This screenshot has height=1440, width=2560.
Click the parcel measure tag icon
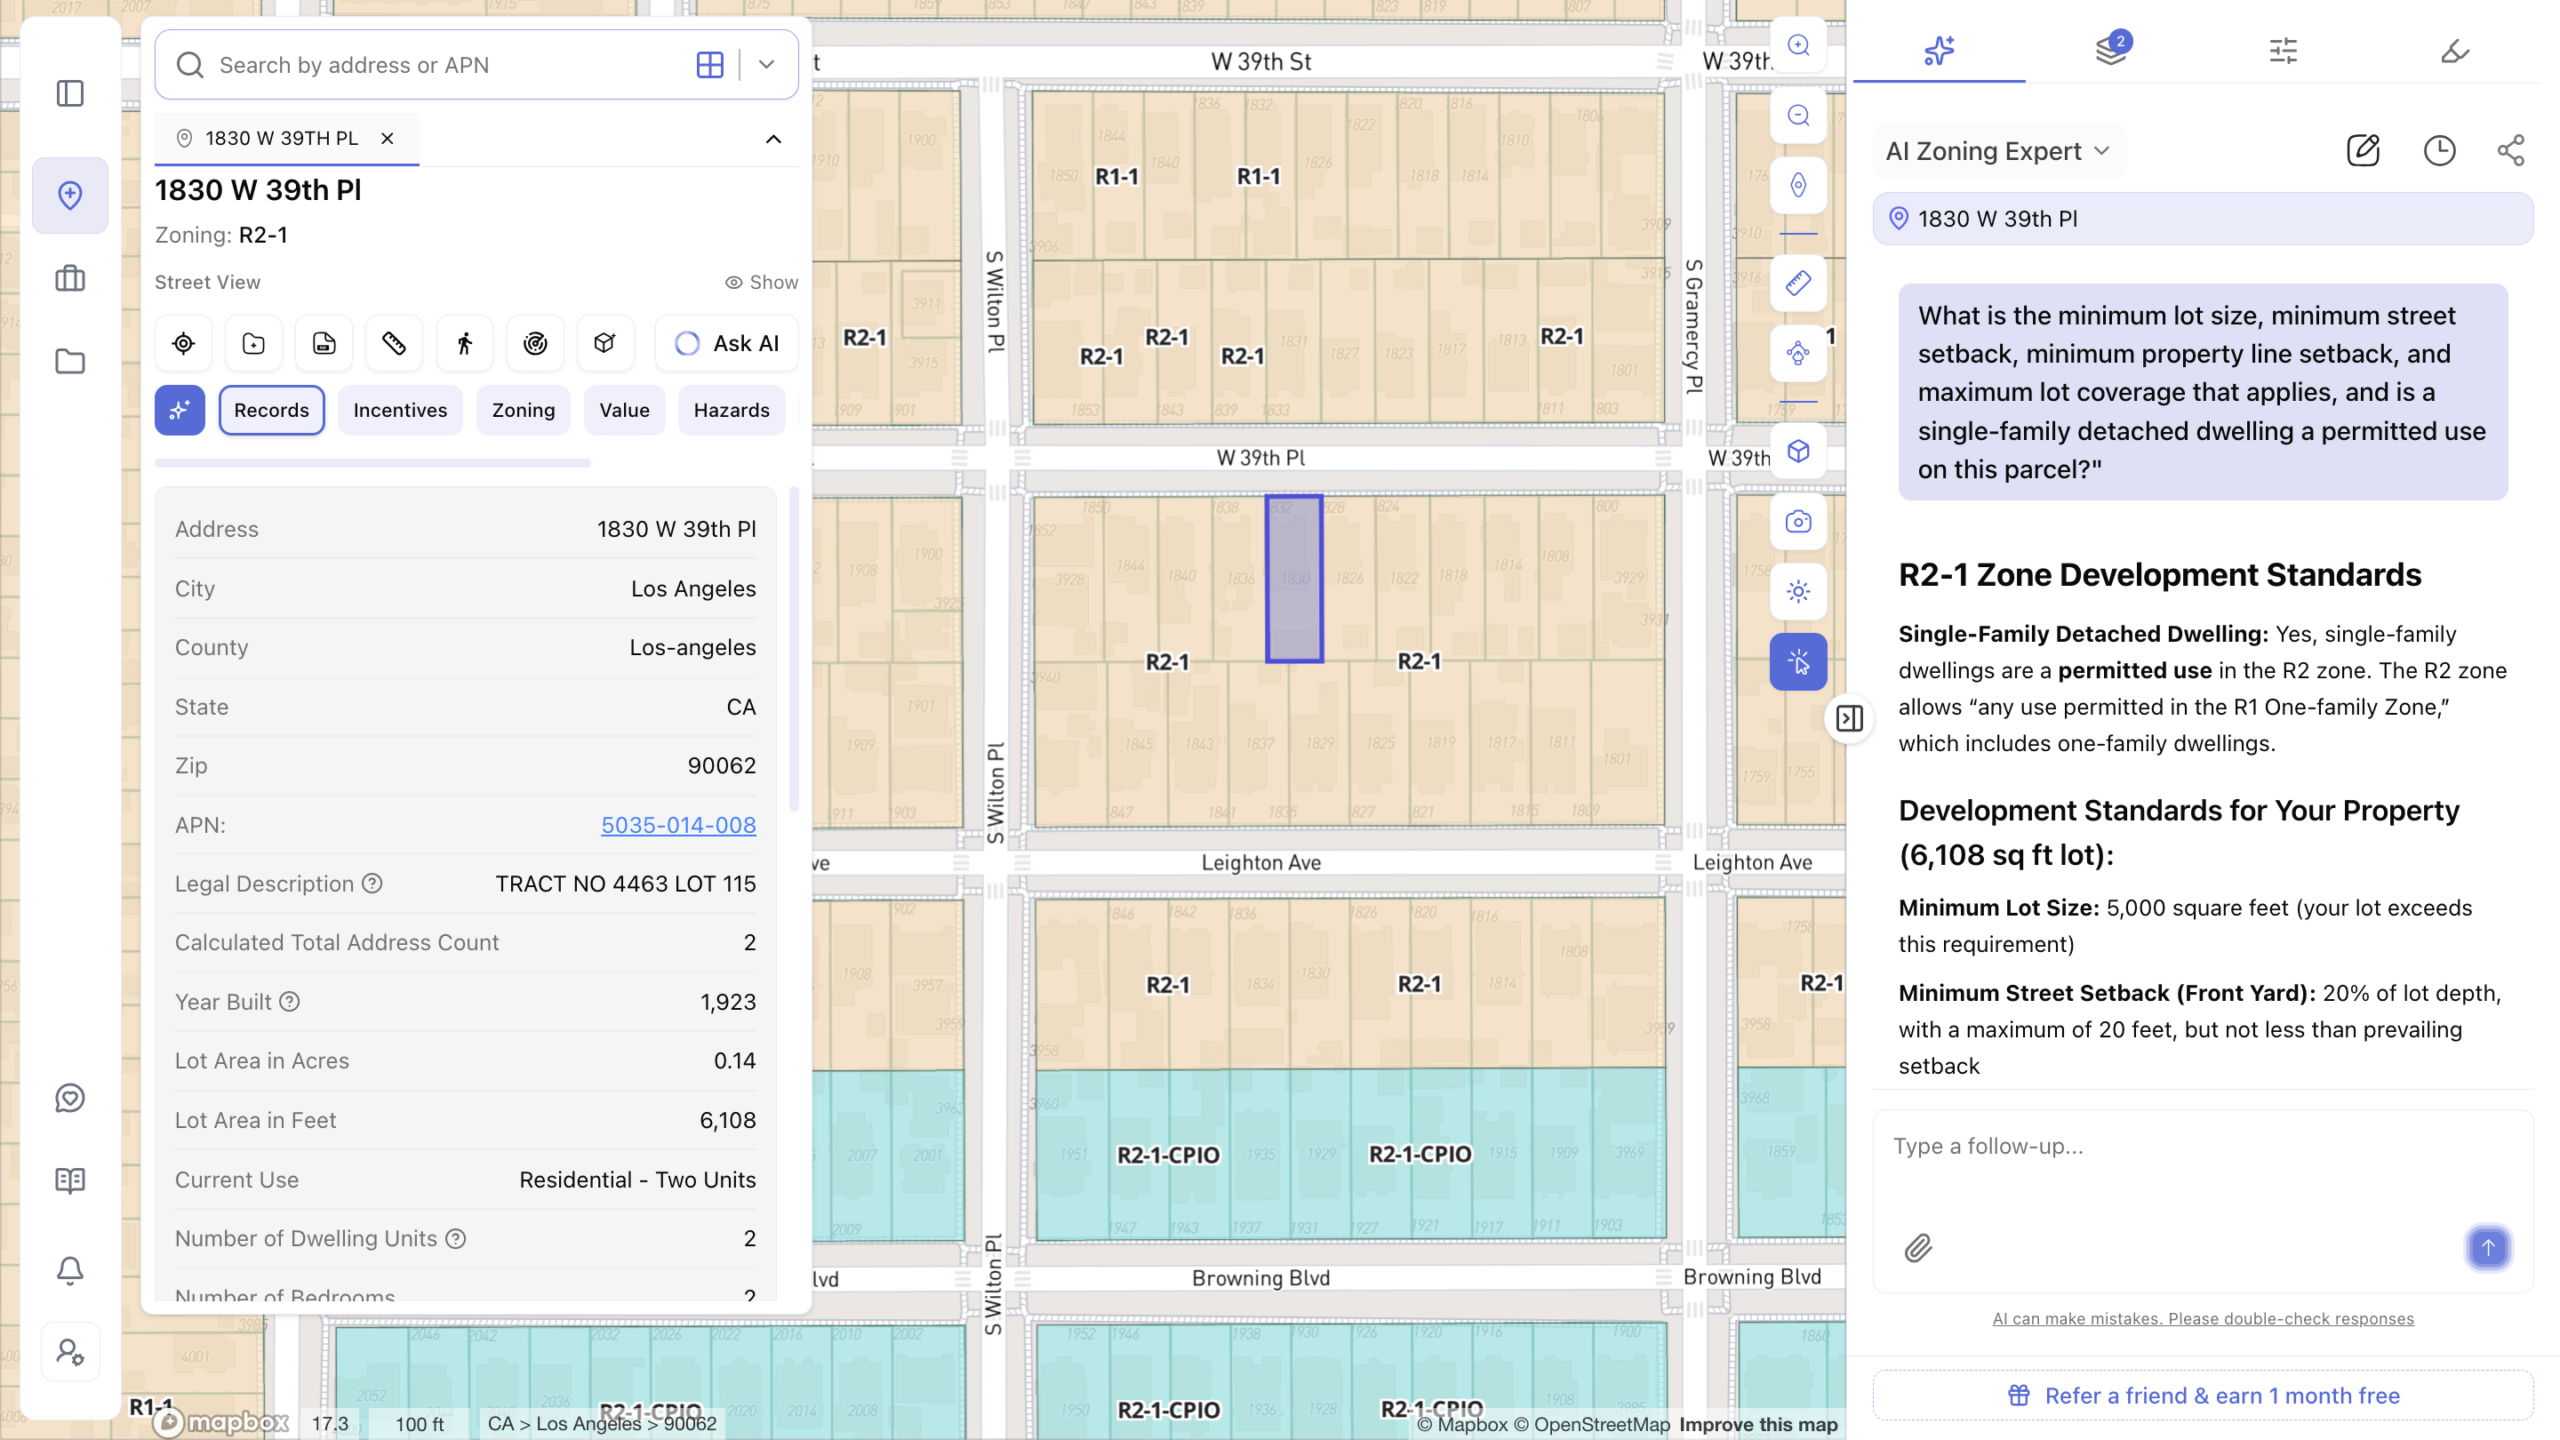coord(394,344)
